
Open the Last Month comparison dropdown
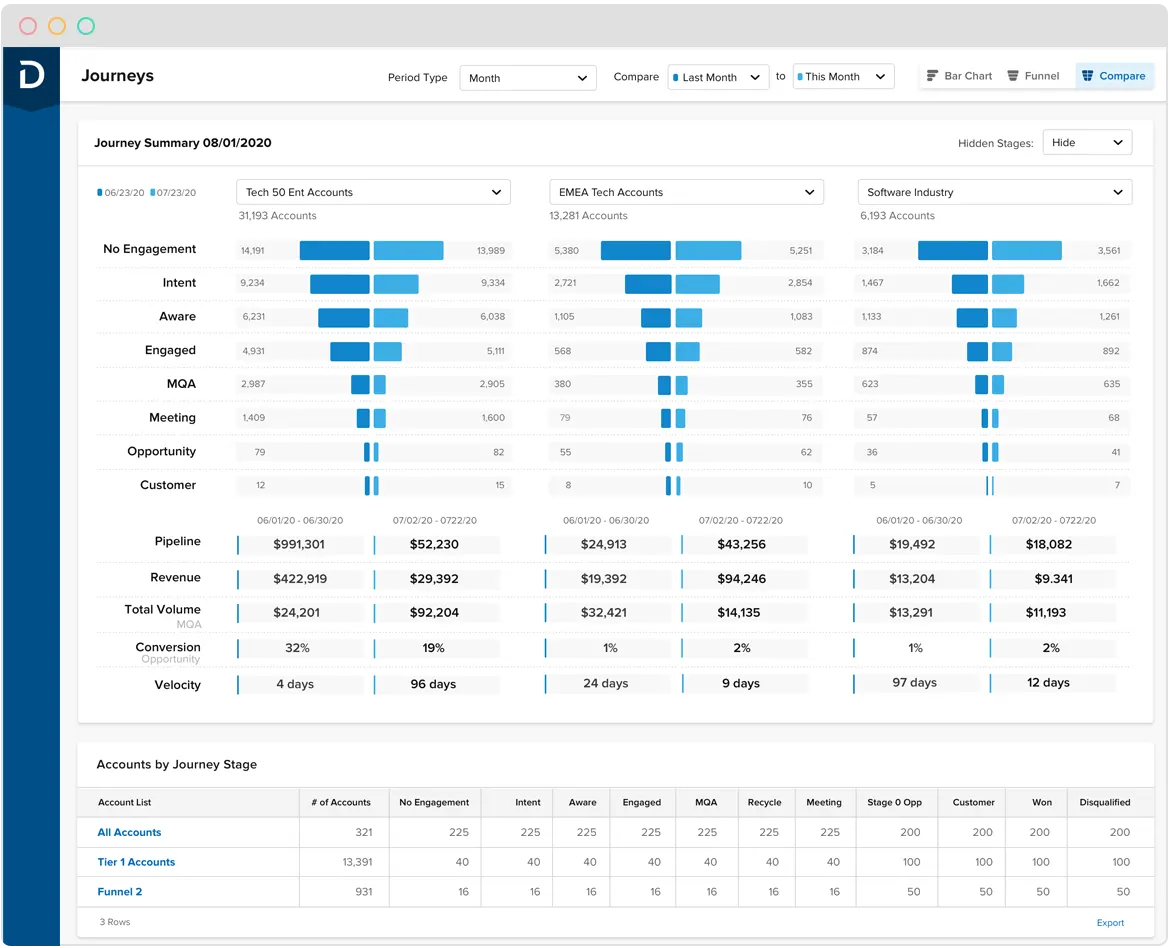[x=718, y=76]
